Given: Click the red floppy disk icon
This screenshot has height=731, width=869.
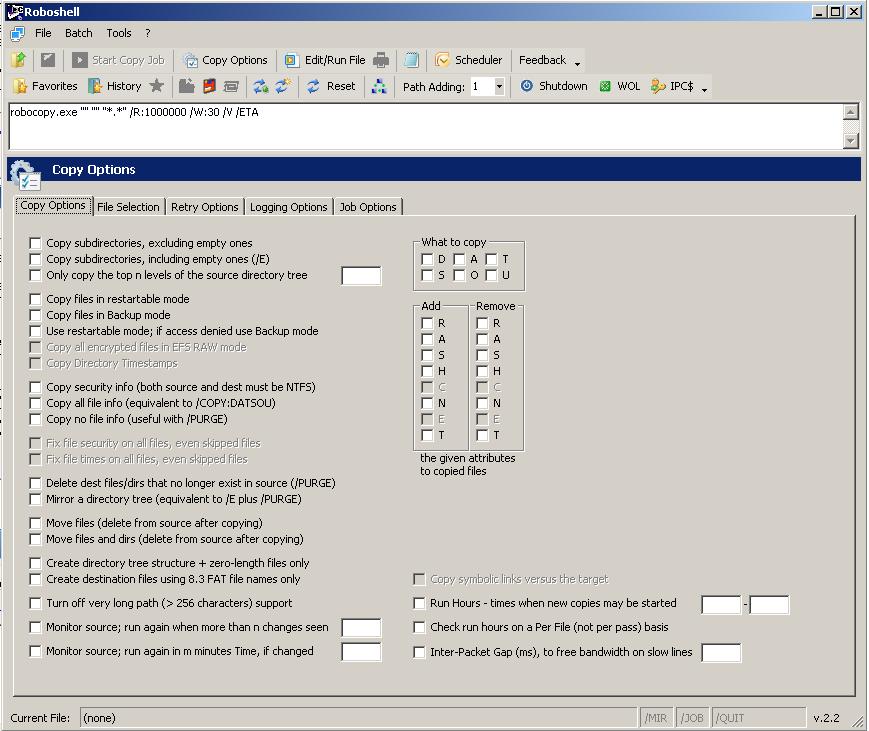Looking at the screenshot, I should pos(209,86).
